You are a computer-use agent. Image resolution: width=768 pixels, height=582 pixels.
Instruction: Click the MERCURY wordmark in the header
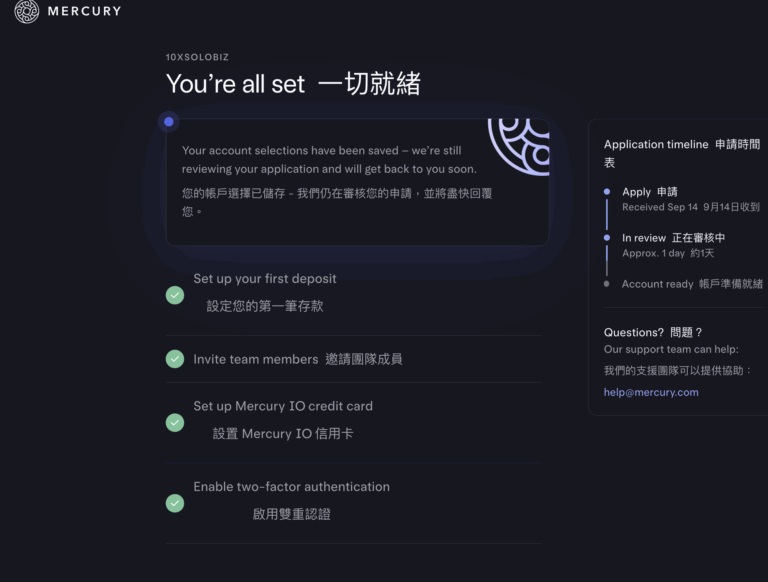click(x=85, y=12)
